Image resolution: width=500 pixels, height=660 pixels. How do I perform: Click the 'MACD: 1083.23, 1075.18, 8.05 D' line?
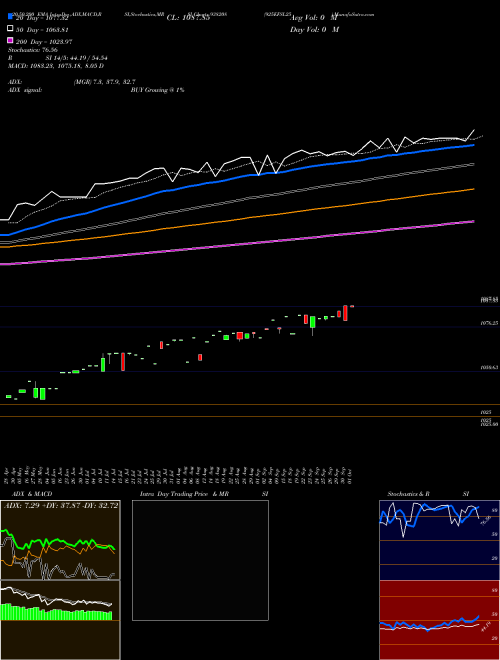56,66
